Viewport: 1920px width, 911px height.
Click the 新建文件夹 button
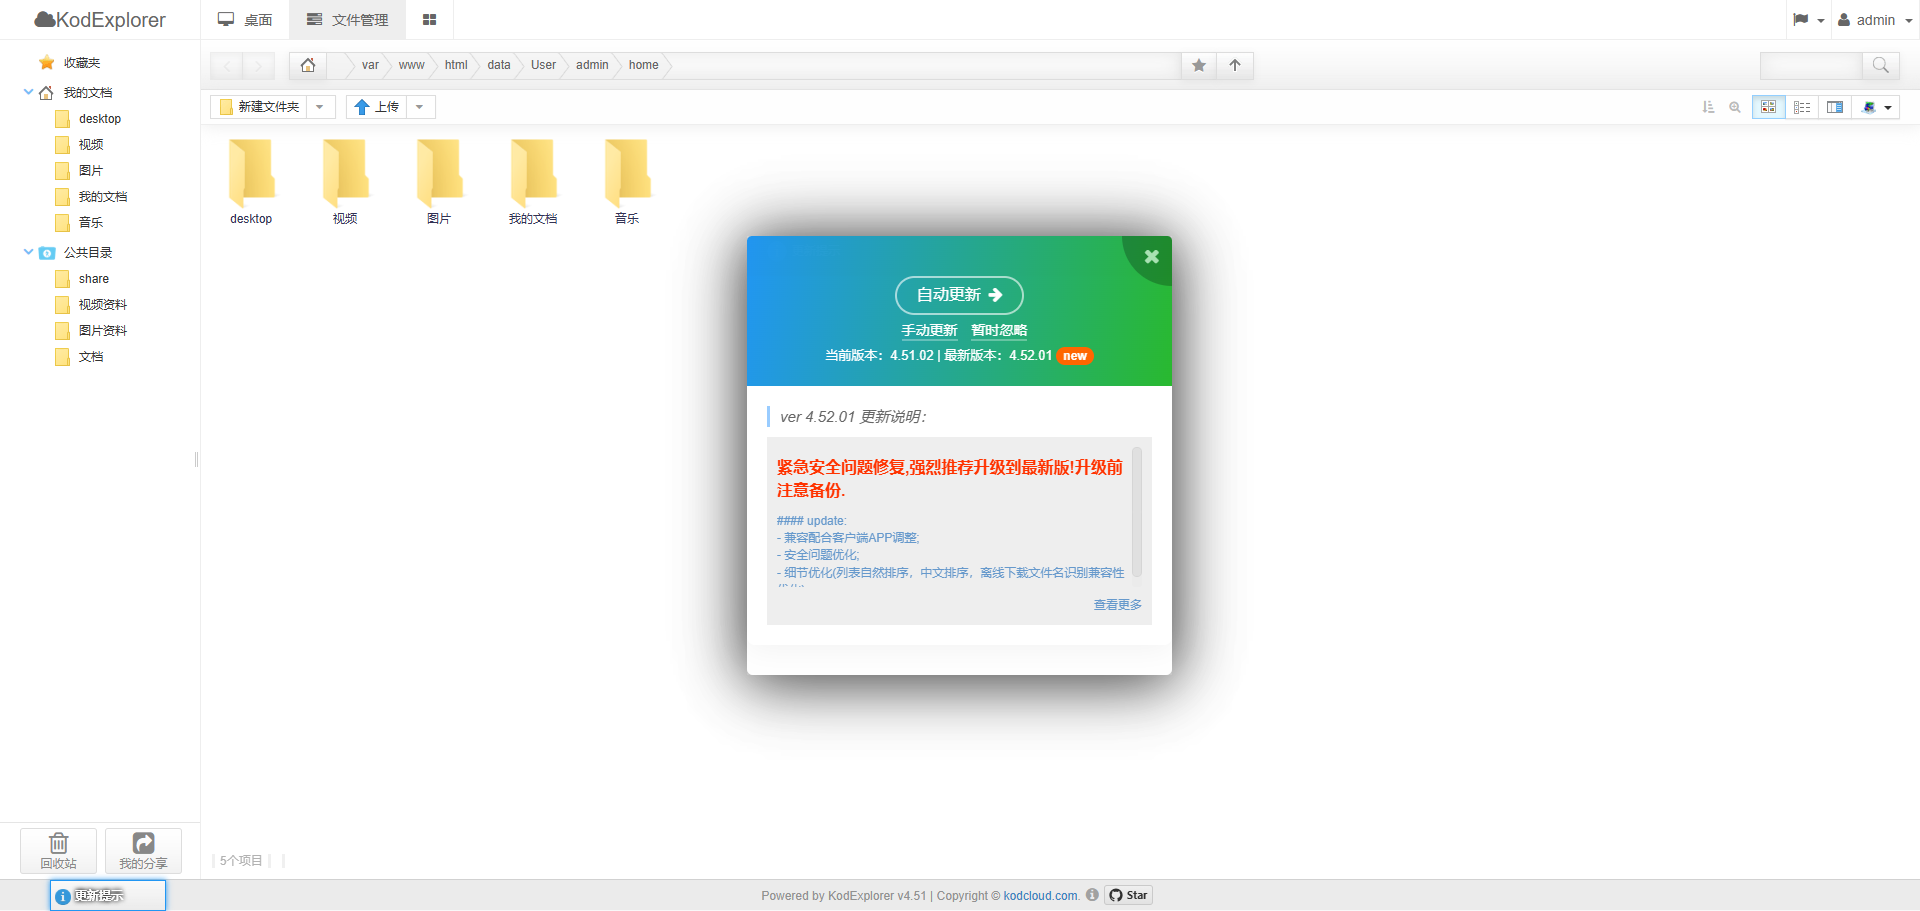click(x=259, y=107)
